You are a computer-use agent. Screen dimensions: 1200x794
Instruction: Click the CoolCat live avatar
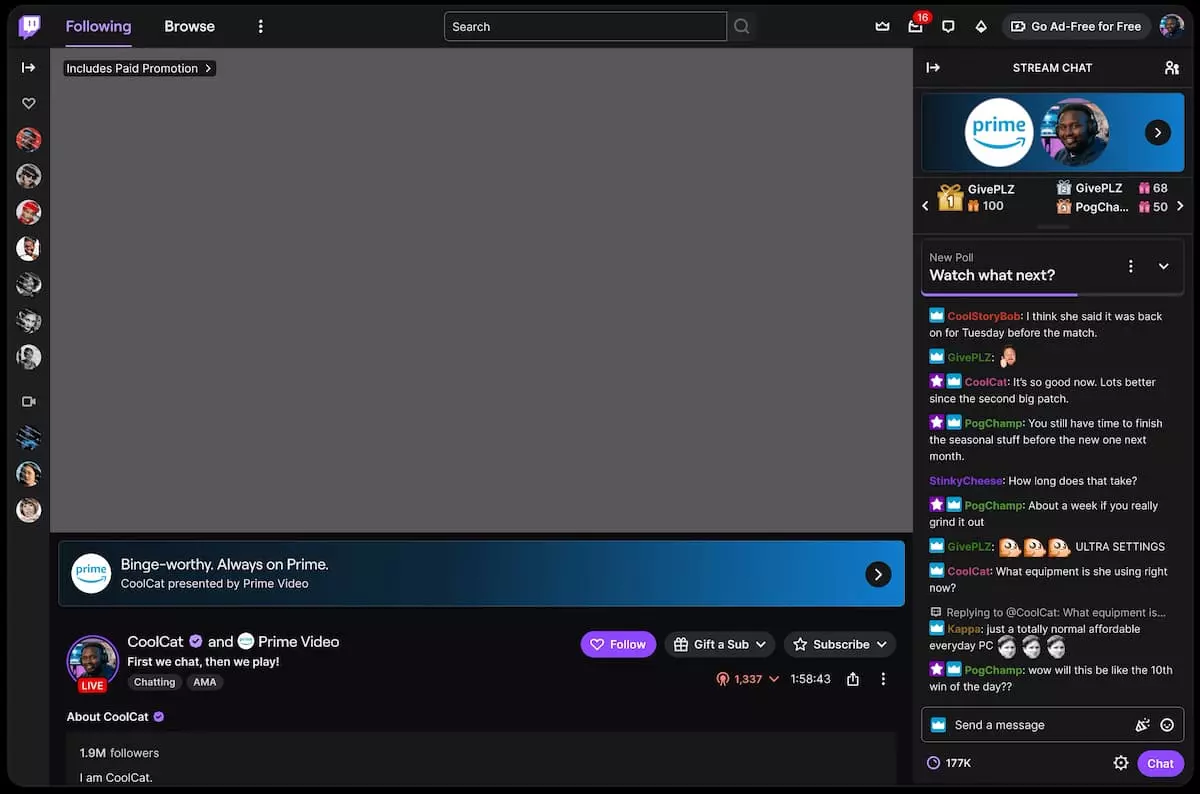pos(93,662)
